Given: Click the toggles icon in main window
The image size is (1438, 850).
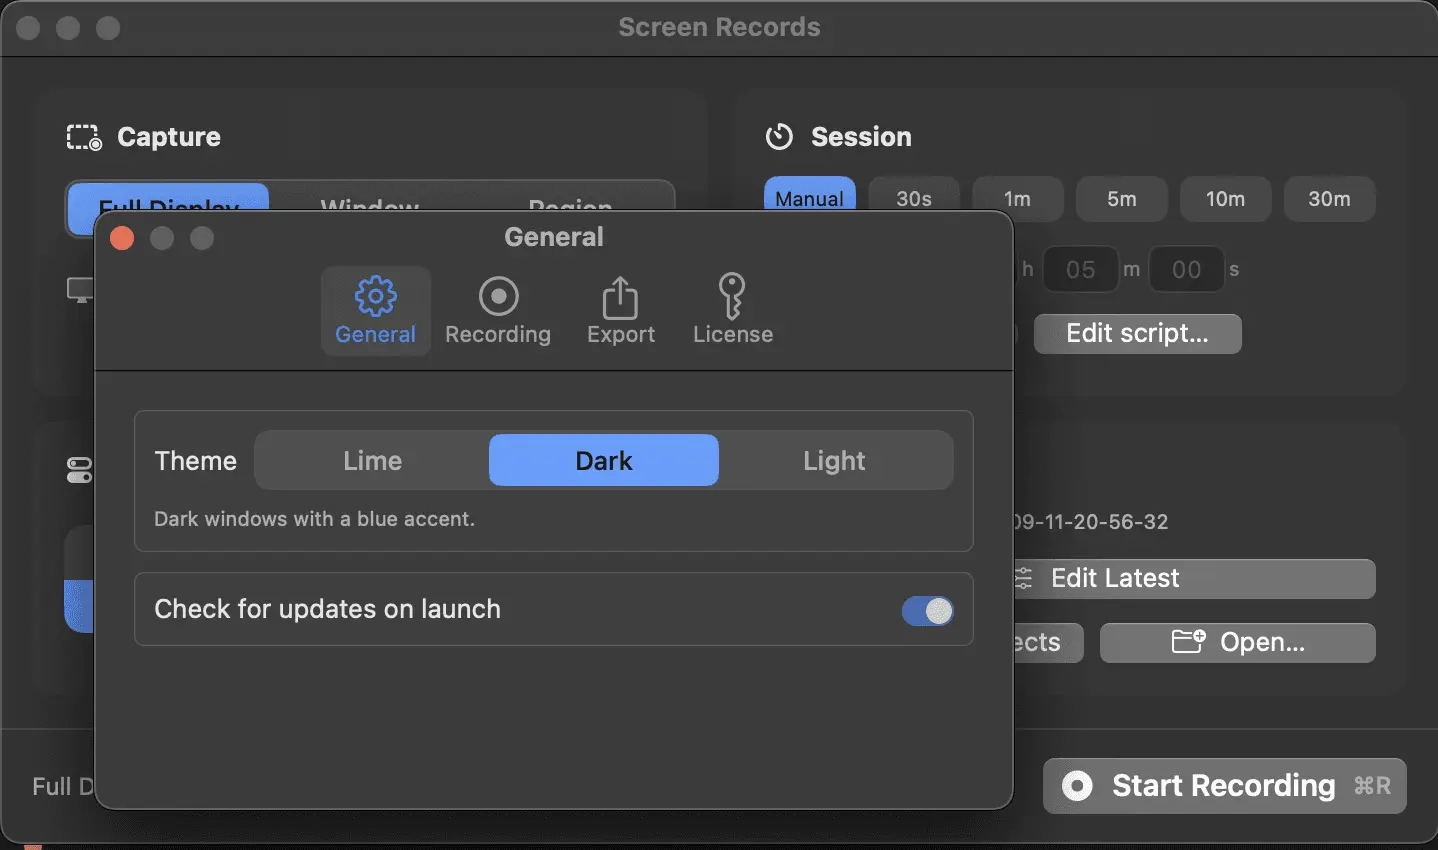Looking at the screenshot, I should [x=80, y=471].
